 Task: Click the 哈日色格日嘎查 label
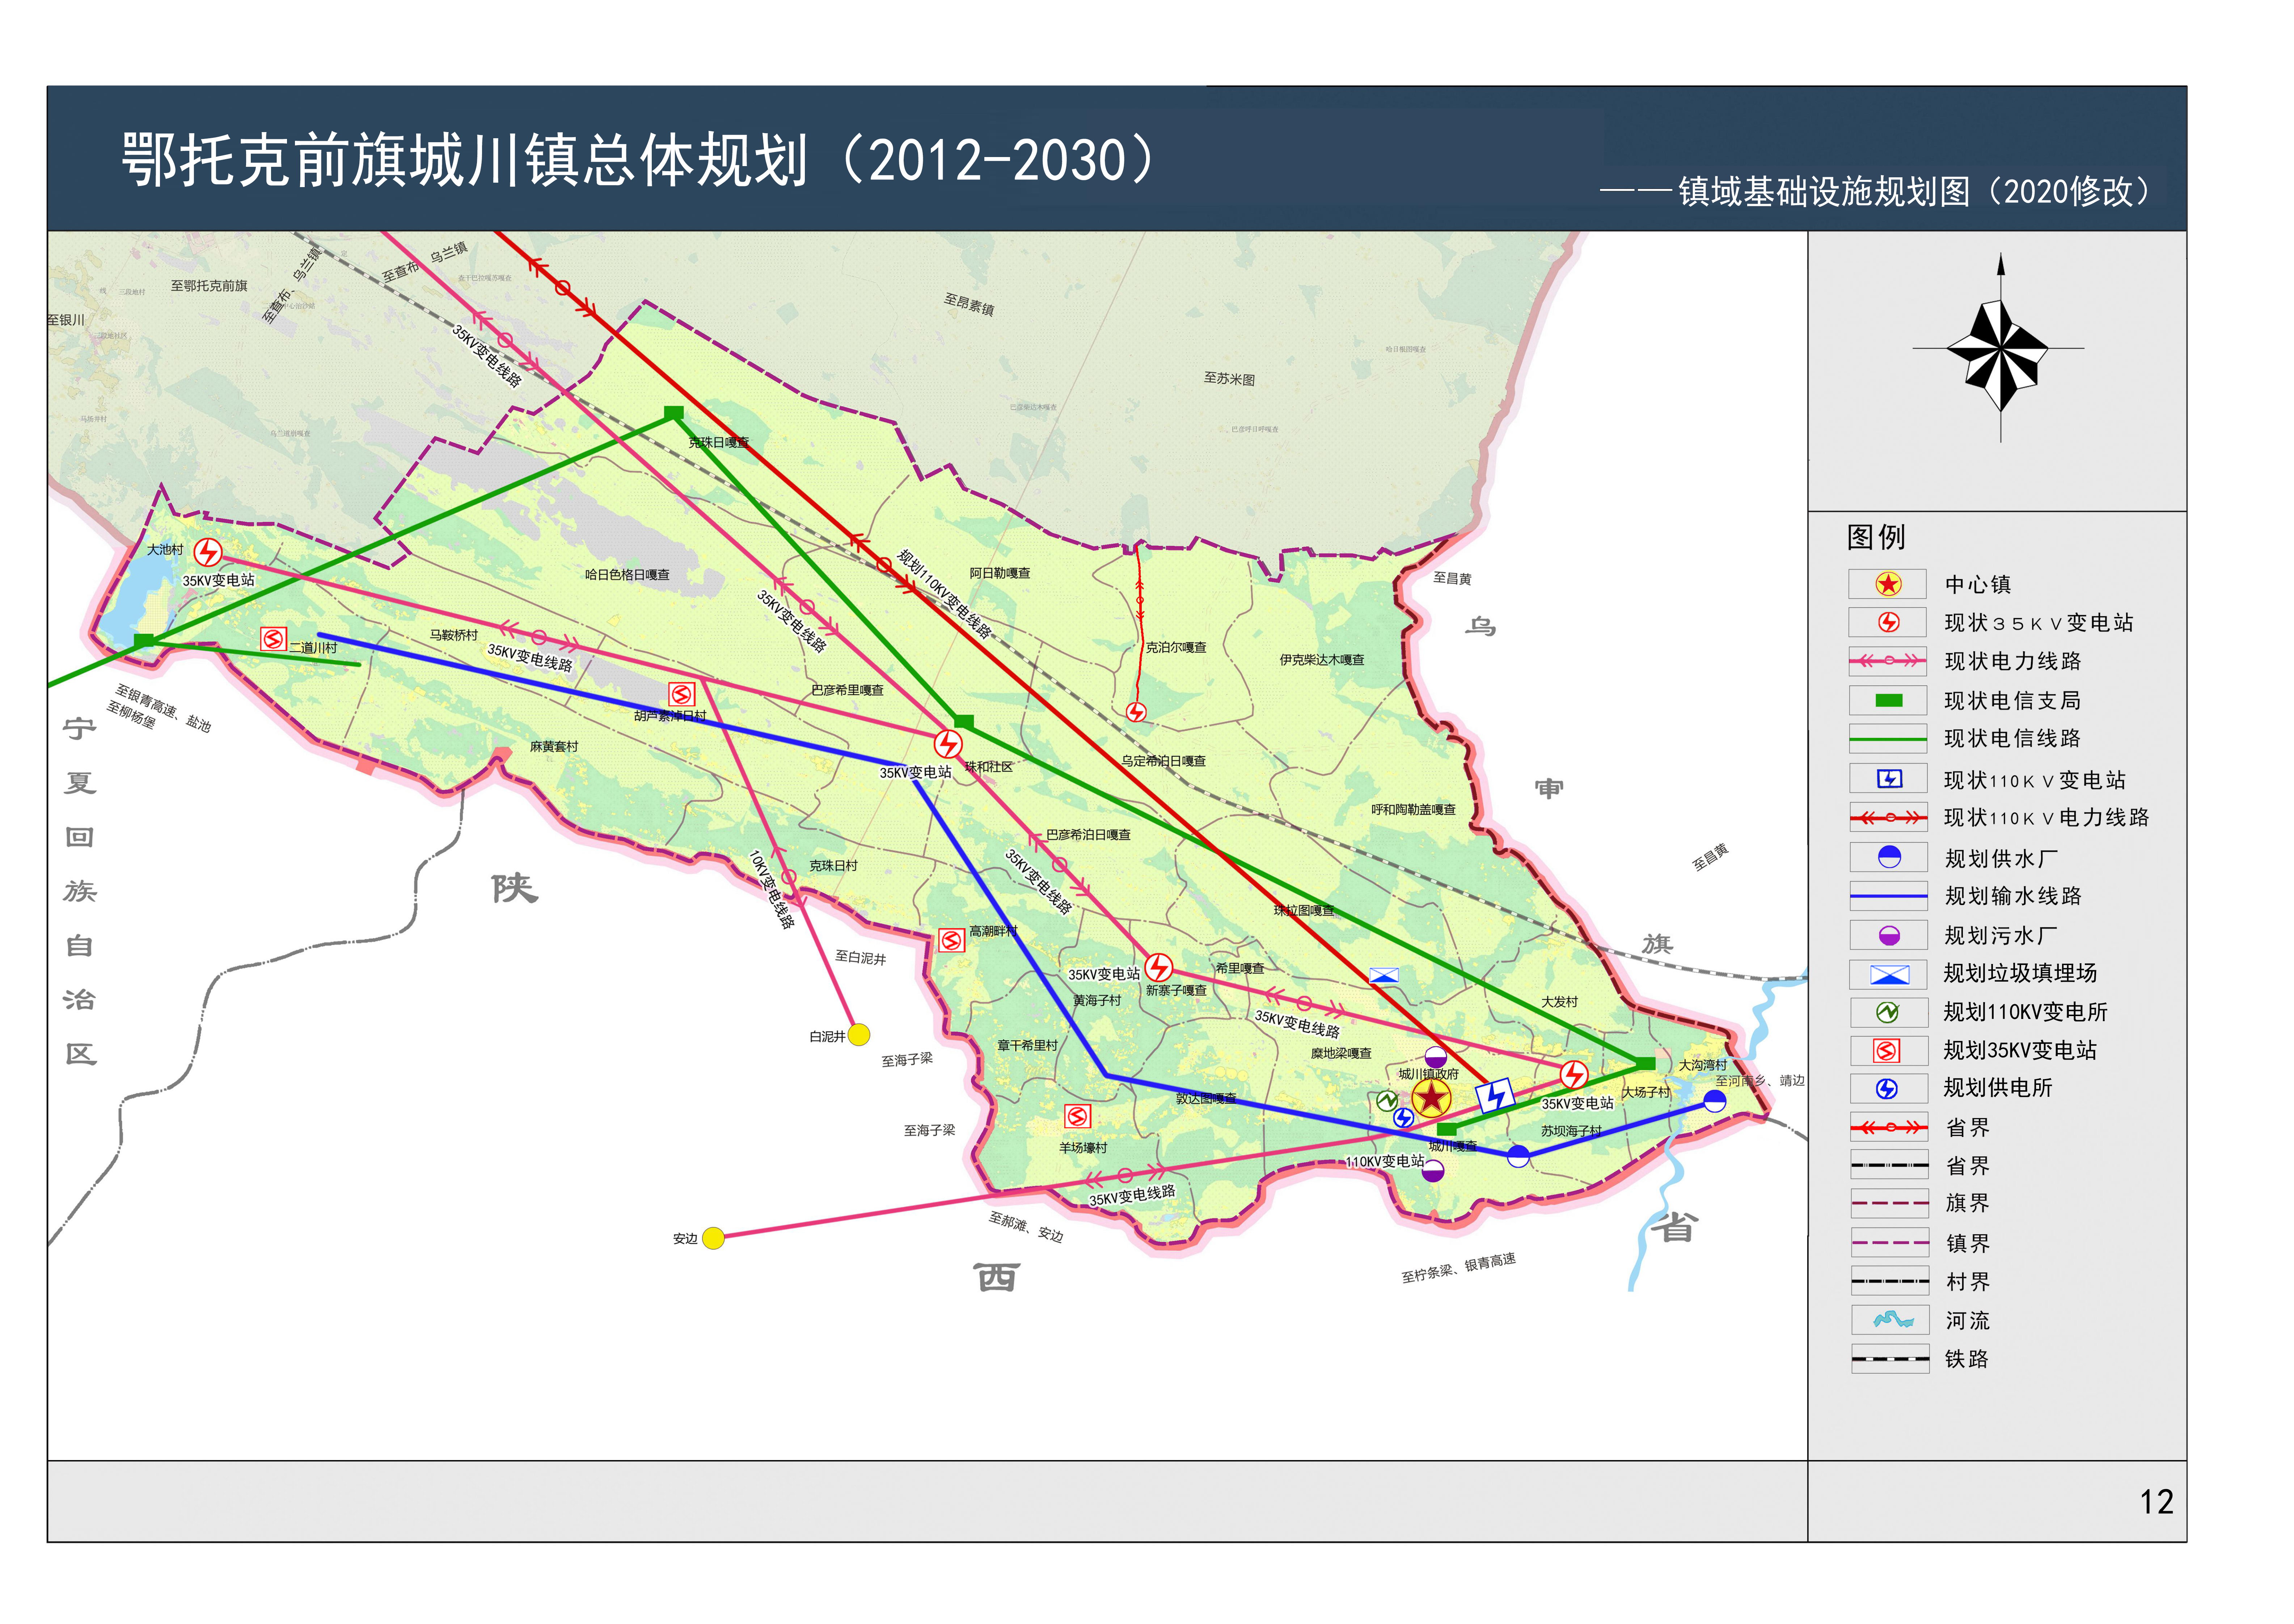tap(627, 575)
